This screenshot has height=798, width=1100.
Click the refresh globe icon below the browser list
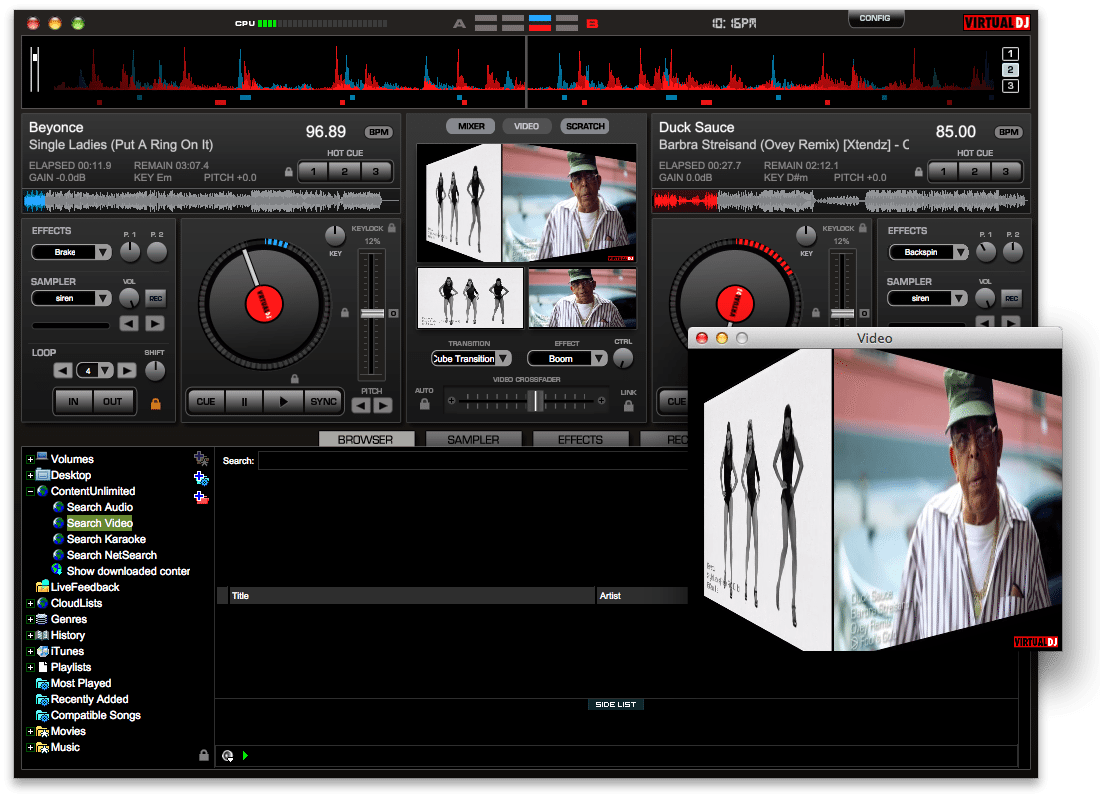228,756
